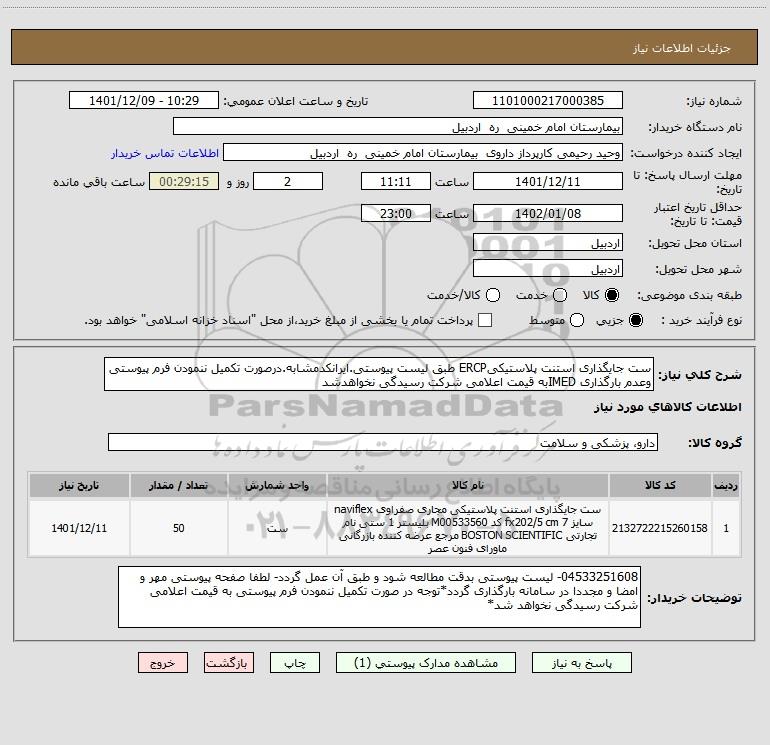Click announcement date field 1401/12/09 - 10:29
The image size is (770, 745).
(x=144, y=101)
